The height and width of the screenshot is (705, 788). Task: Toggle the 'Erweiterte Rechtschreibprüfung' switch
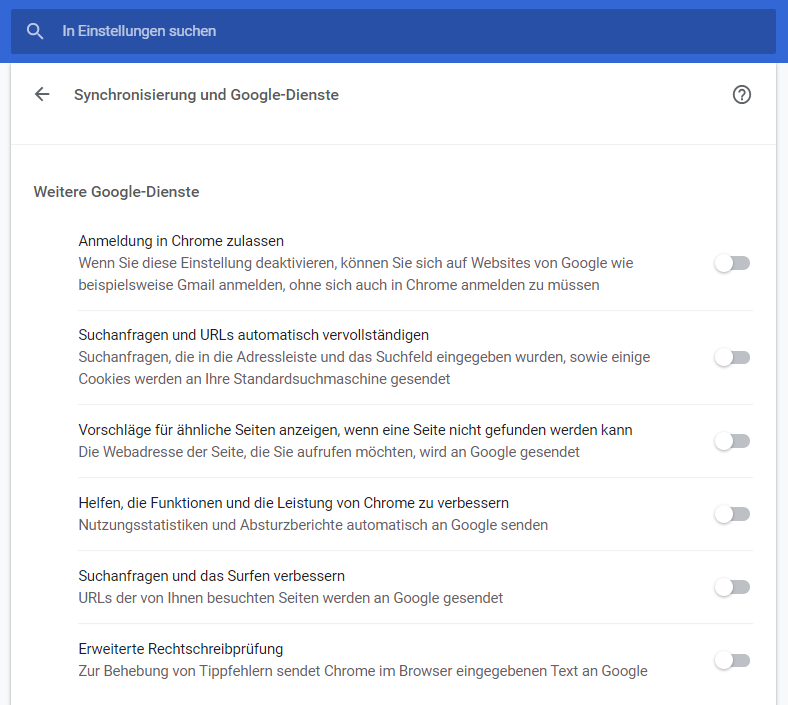[732, 660]
